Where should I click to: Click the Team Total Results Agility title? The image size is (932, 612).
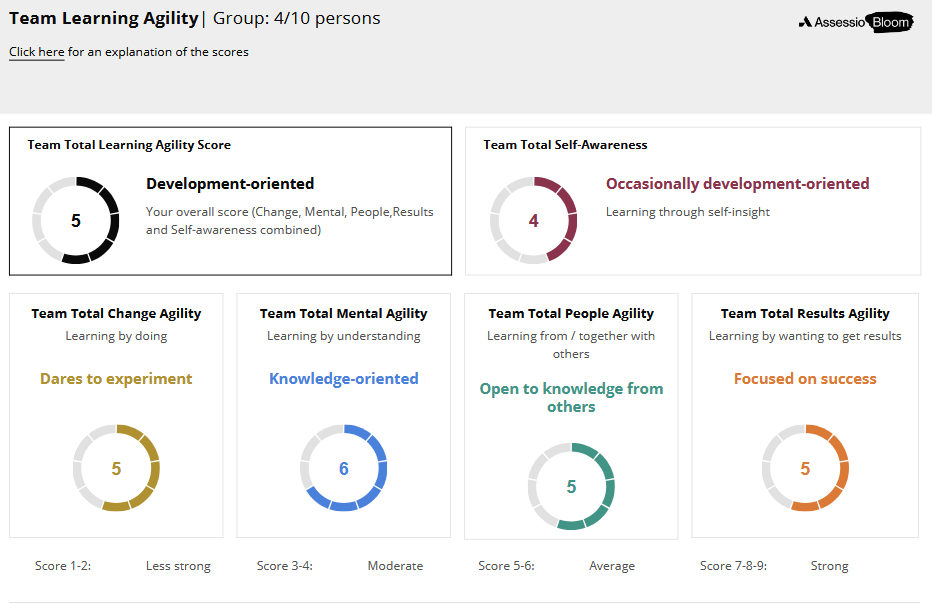tap(805, 313)
